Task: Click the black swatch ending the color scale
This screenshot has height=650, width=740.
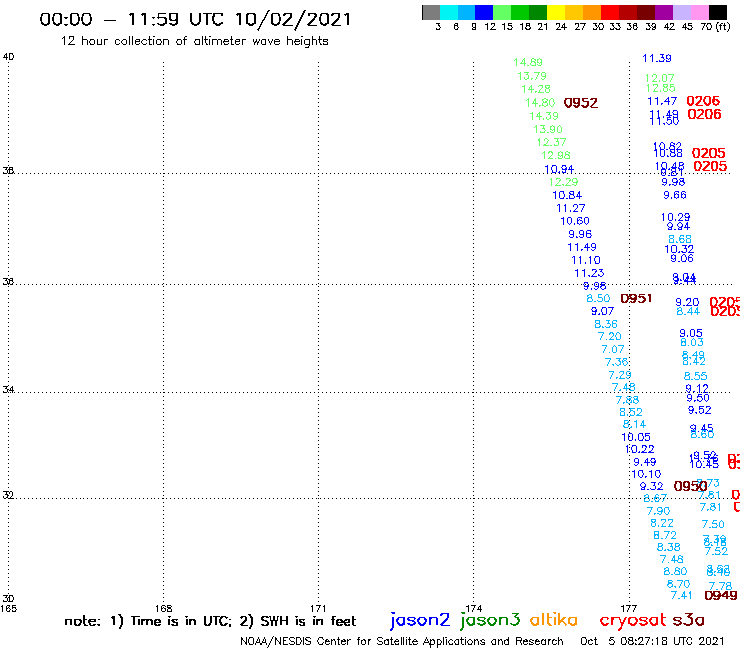Action: [717, 13]
